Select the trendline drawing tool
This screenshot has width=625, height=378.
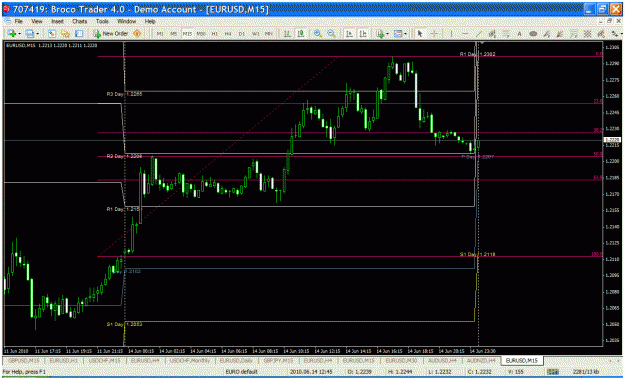(478, 34)
